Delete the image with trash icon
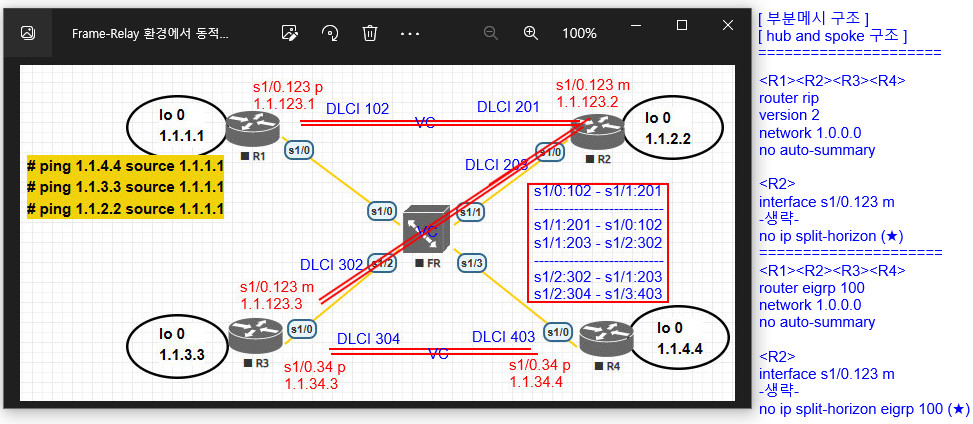This screenshot has width=973, height=424. (370, 33)
